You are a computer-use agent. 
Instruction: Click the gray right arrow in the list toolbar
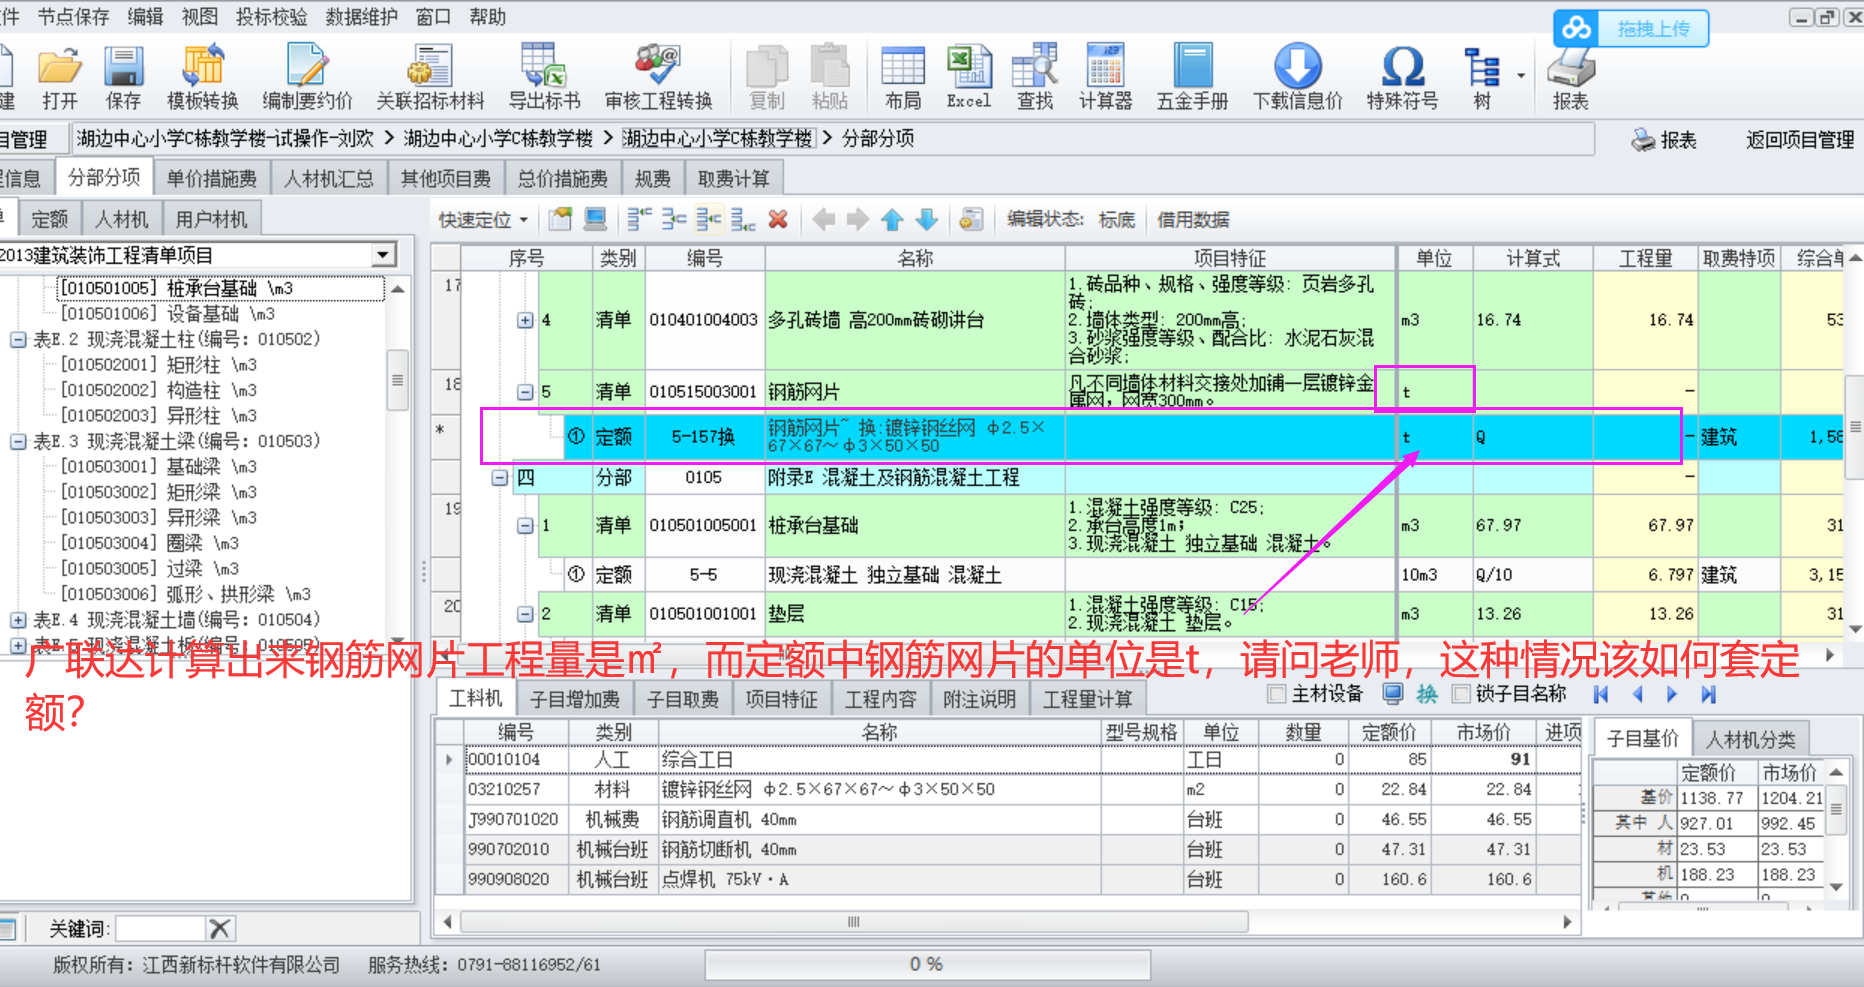tap(858, 219)
